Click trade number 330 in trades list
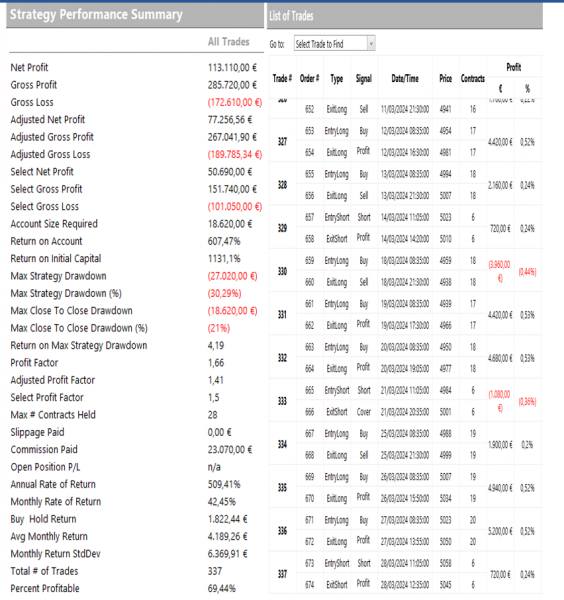Image resolution: width=564 pixels, height=600 pixels. pyautogui.click(x=282, y=272)
